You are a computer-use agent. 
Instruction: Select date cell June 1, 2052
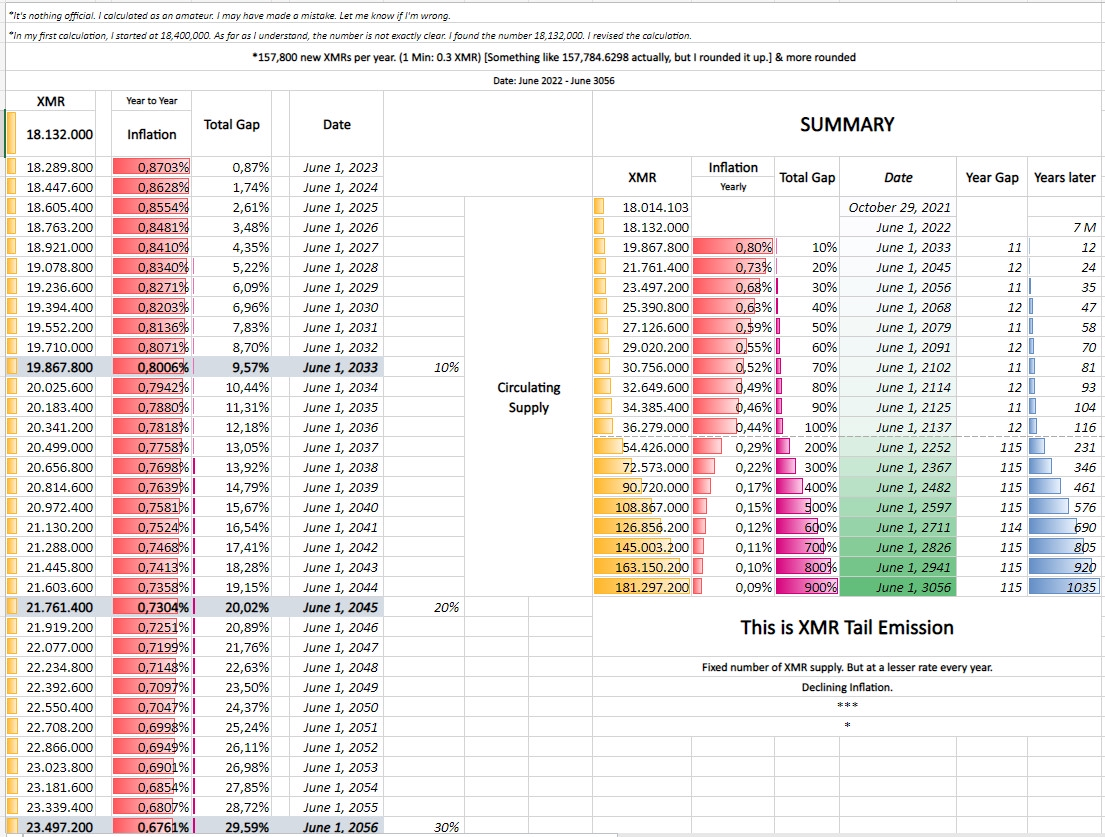[x=337, y=748]
